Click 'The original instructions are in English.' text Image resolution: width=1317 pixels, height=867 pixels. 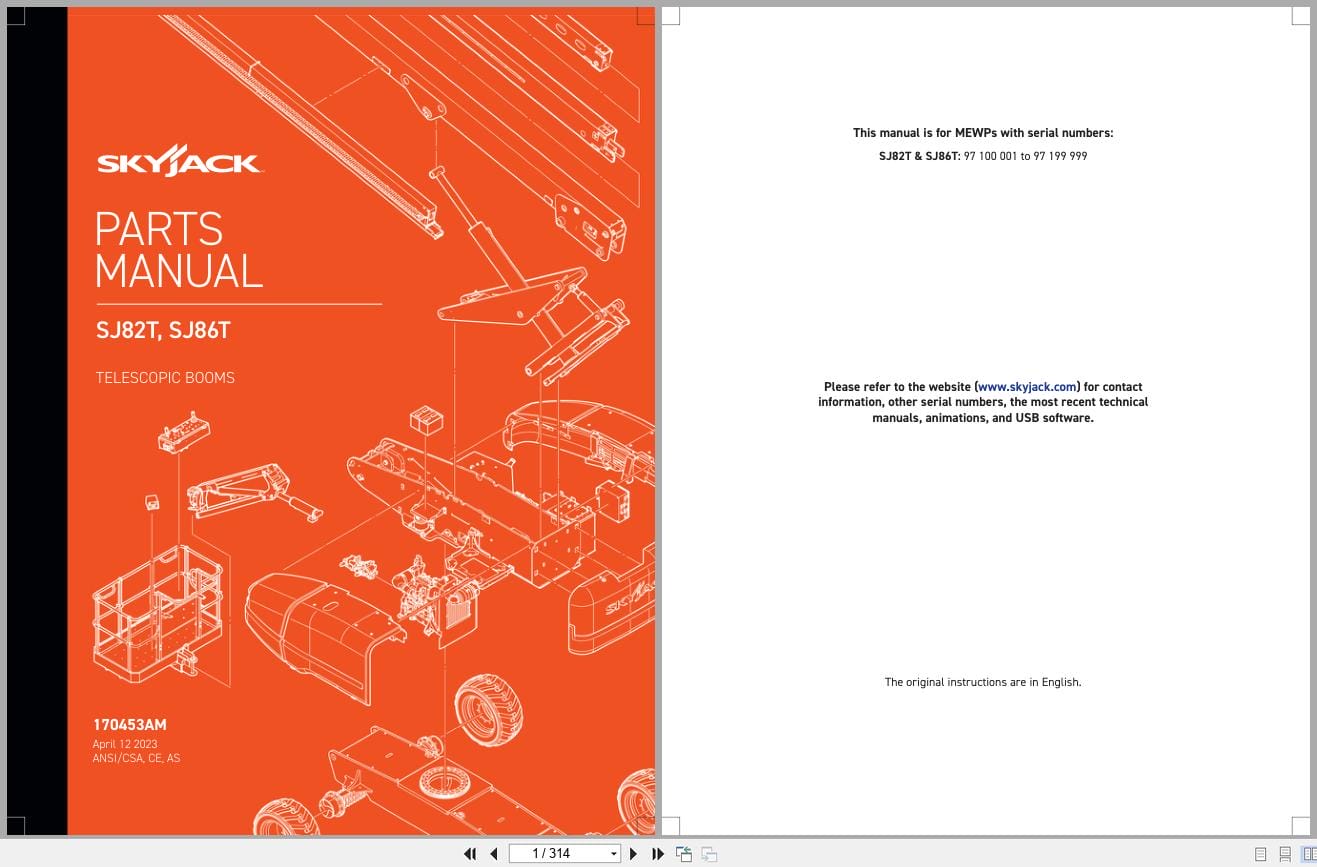[x=983, y=682]
